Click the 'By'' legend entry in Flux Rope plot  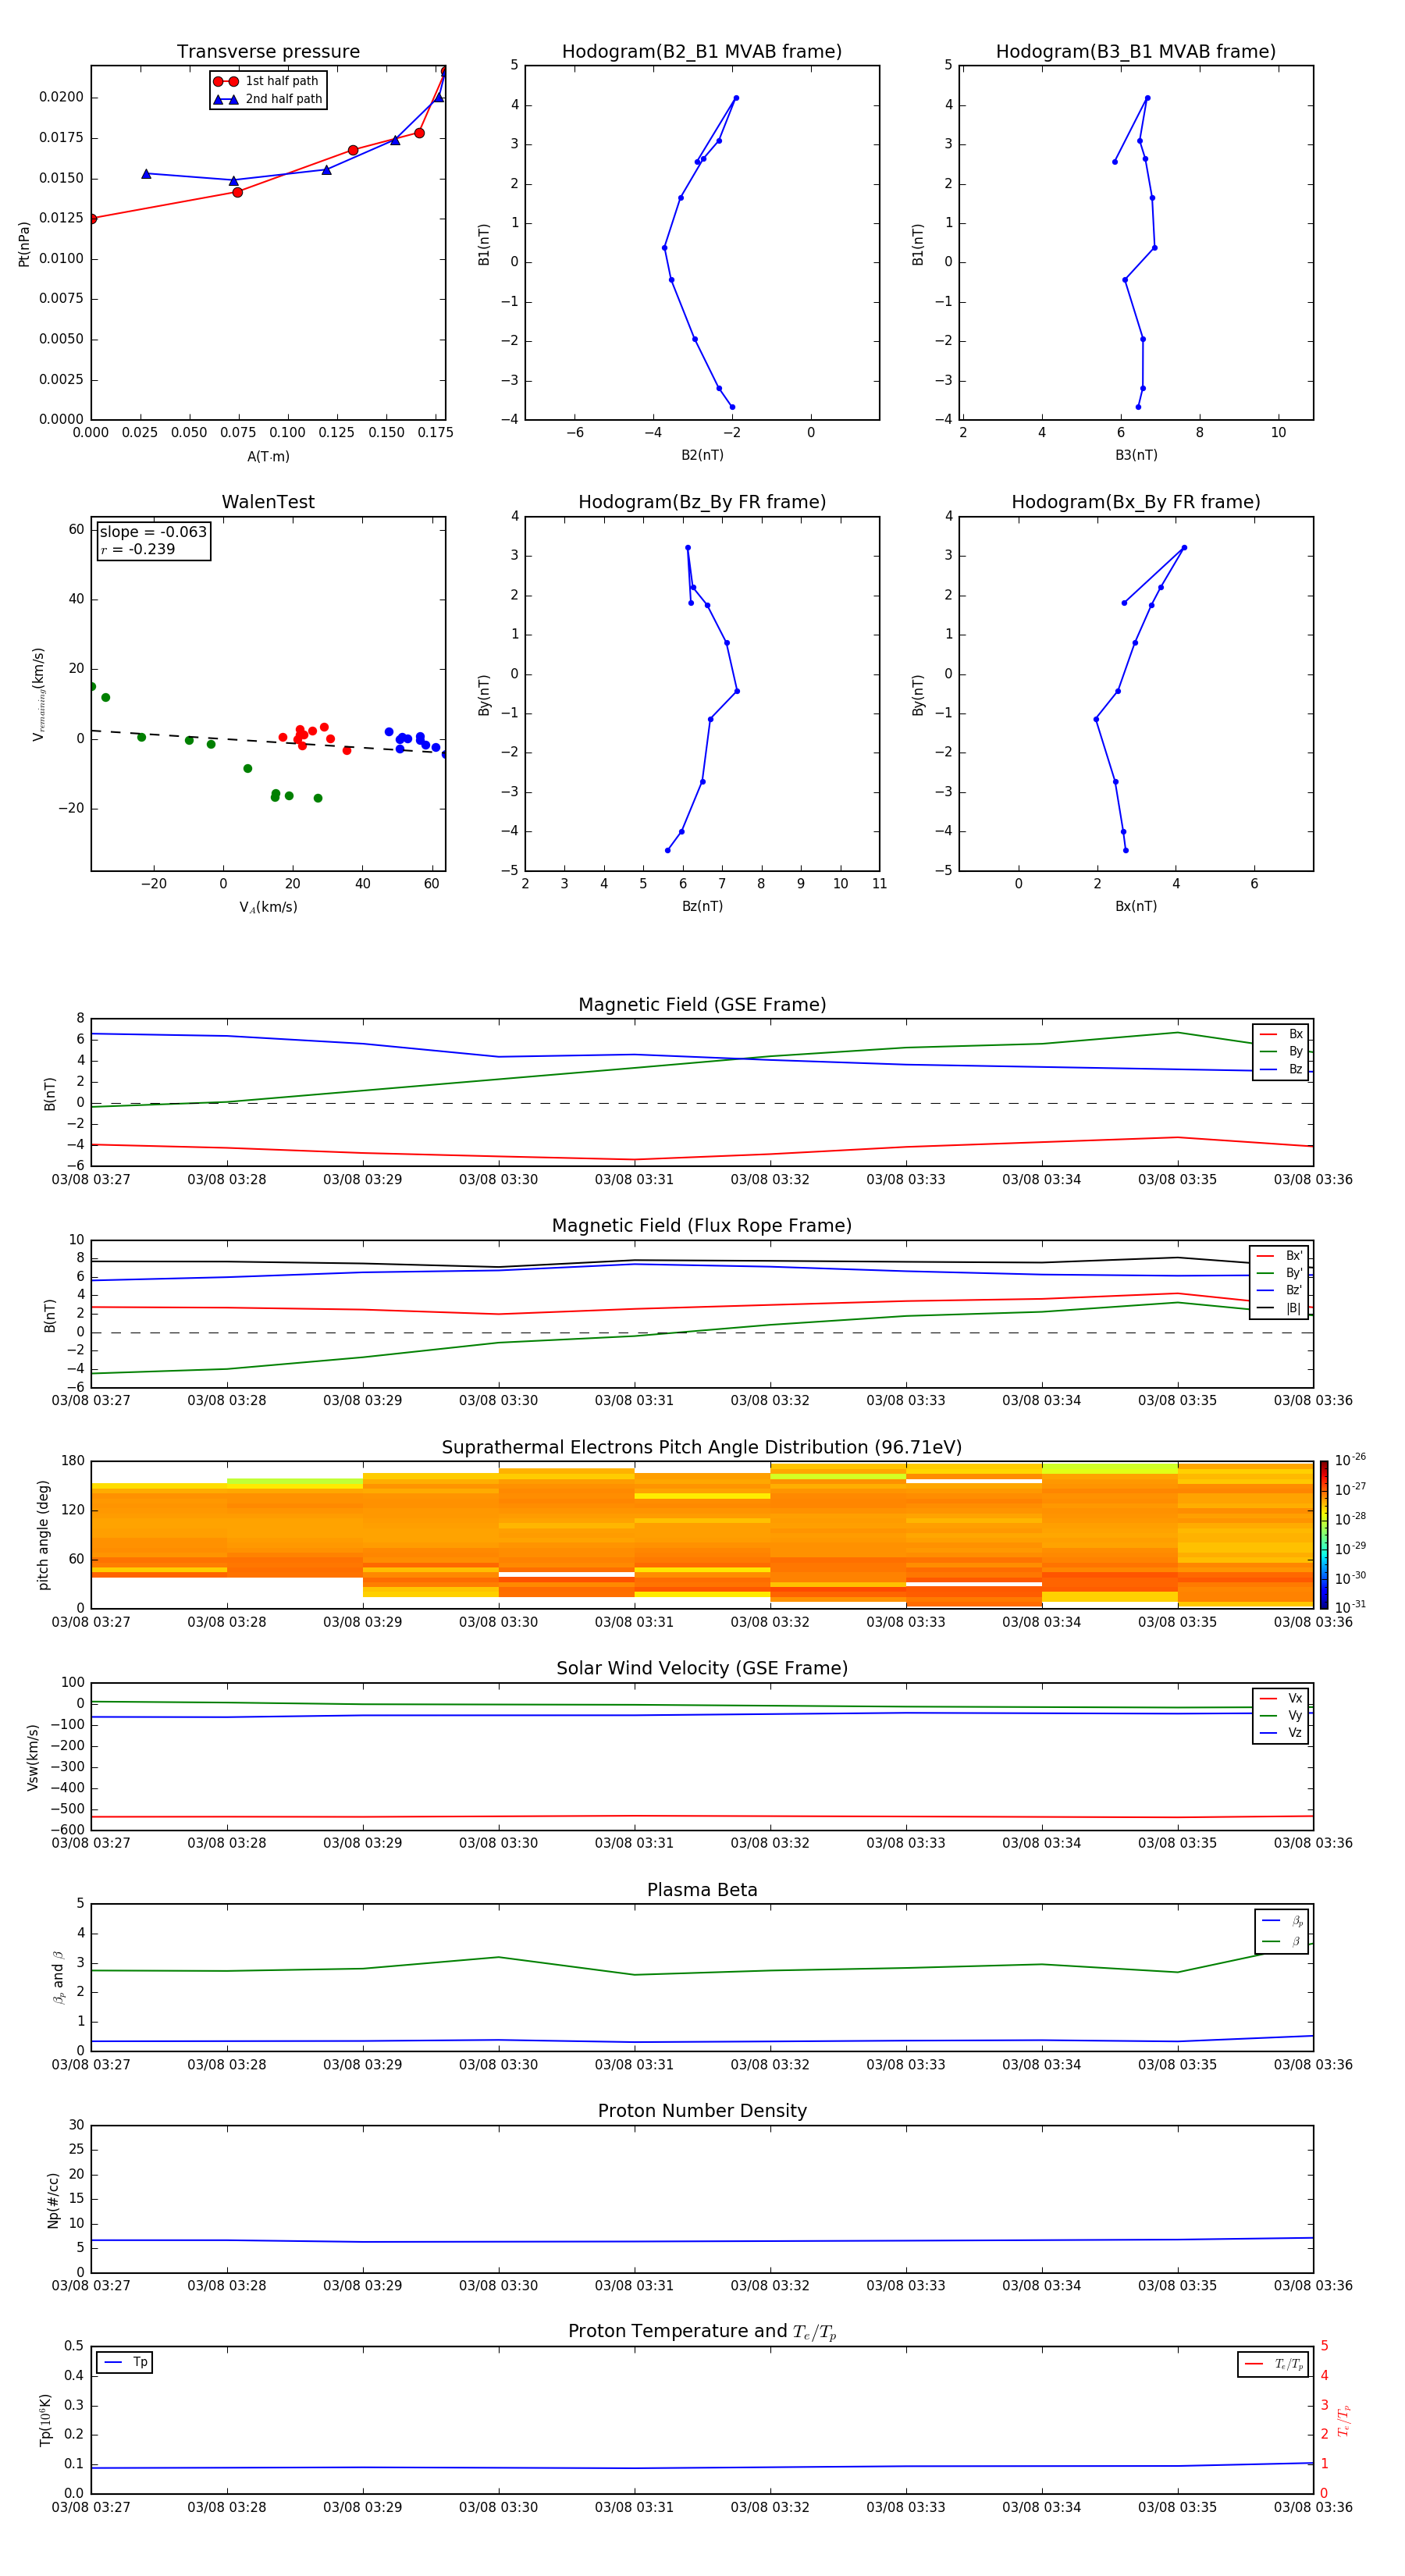click(x=1280, y=1273)
